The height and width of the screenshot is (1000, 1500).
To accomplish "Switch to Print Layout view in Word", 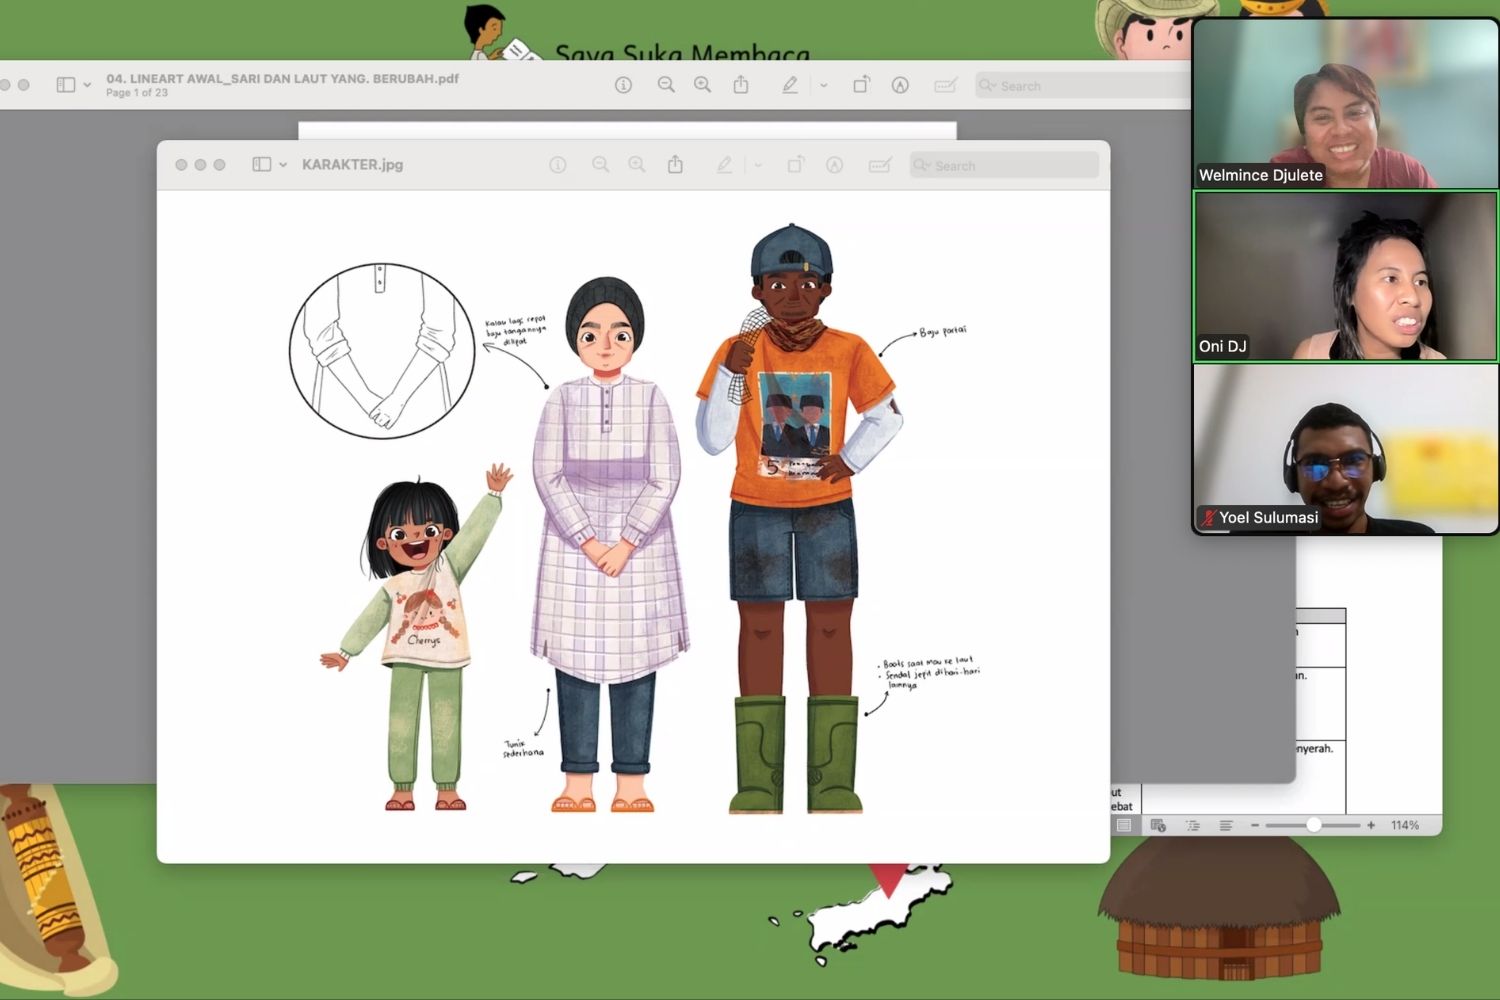I will coord(1124,825).
